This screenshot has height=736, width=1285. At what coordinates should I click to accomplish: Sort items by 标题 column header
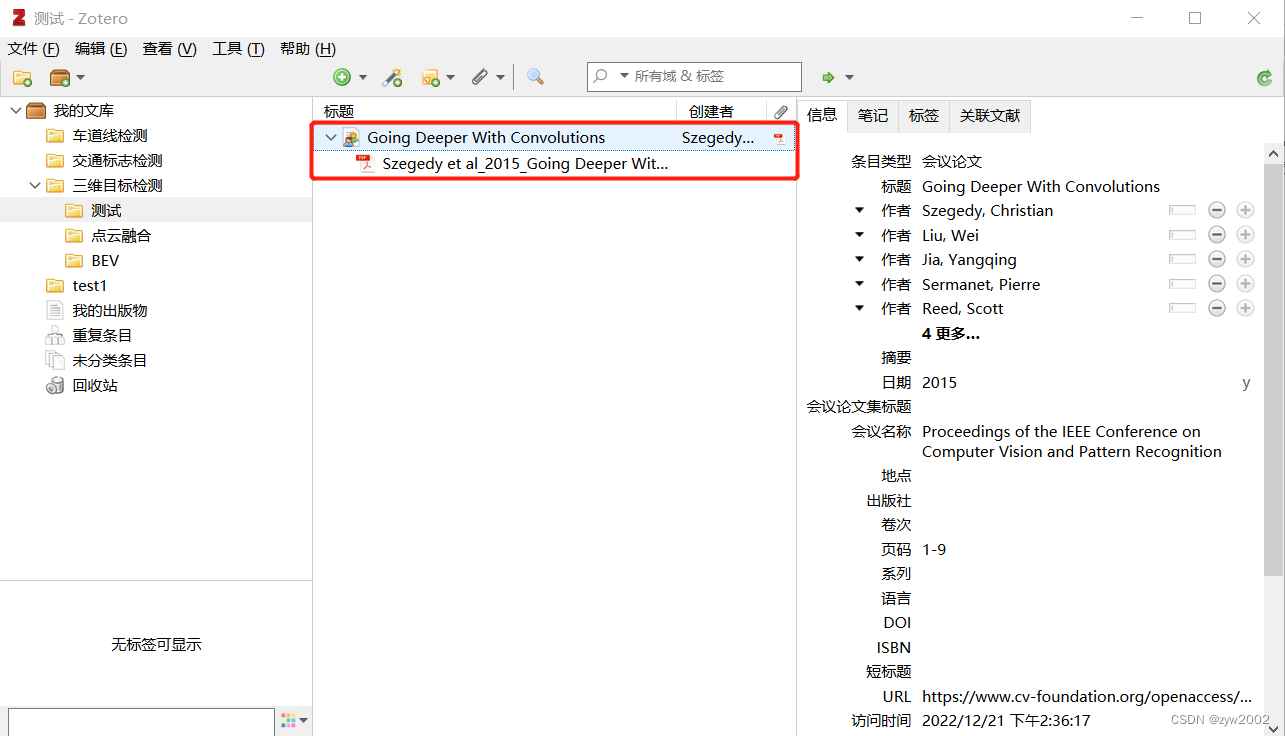click(496, 112)
